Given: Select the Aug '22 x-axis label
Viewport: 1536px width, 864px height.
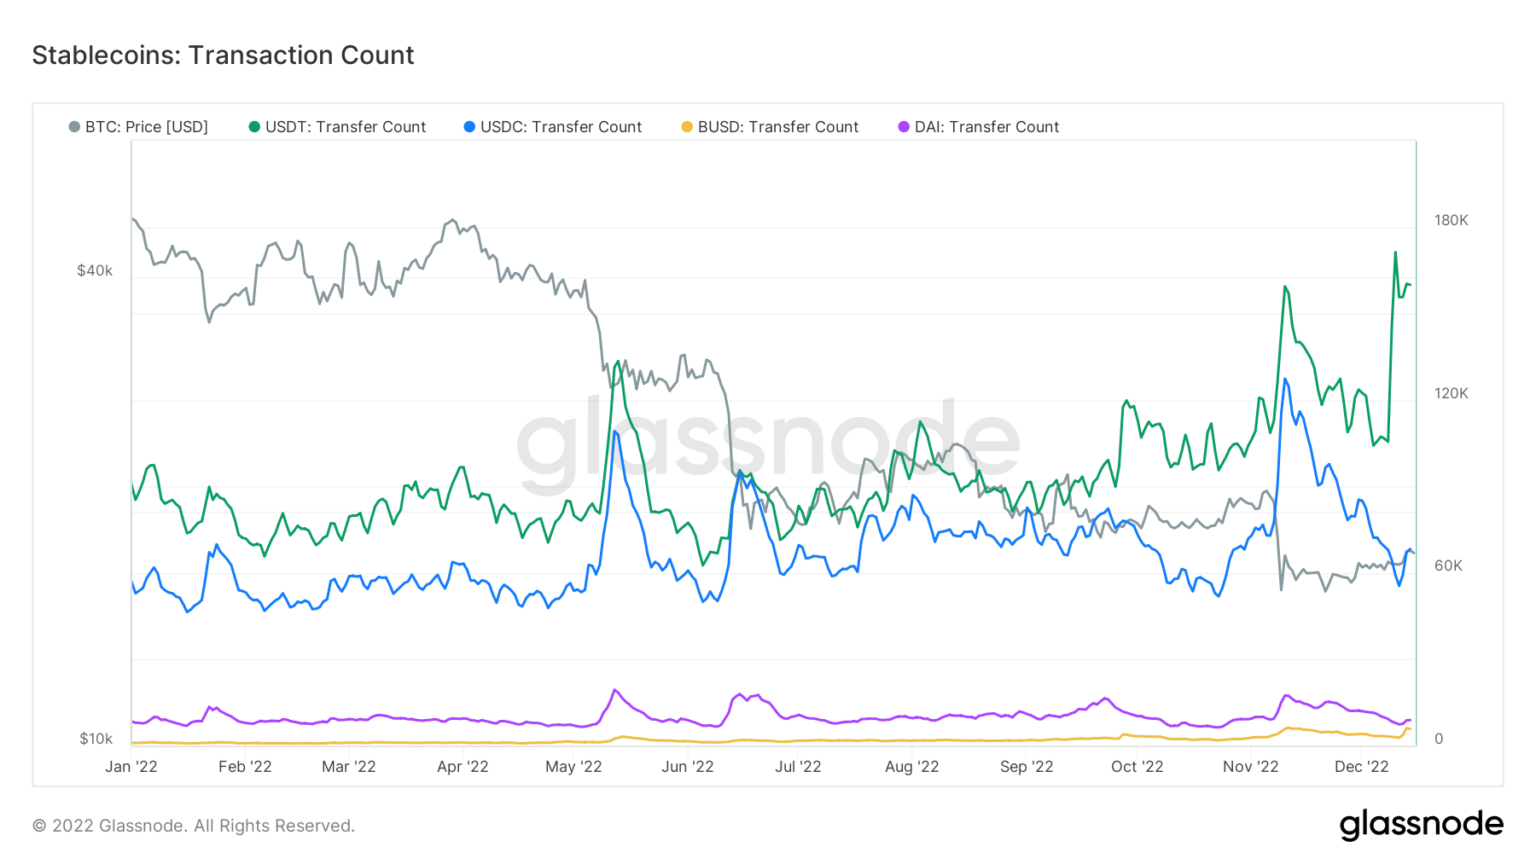Looking at the screenshot, I should [x=912, y=767].
